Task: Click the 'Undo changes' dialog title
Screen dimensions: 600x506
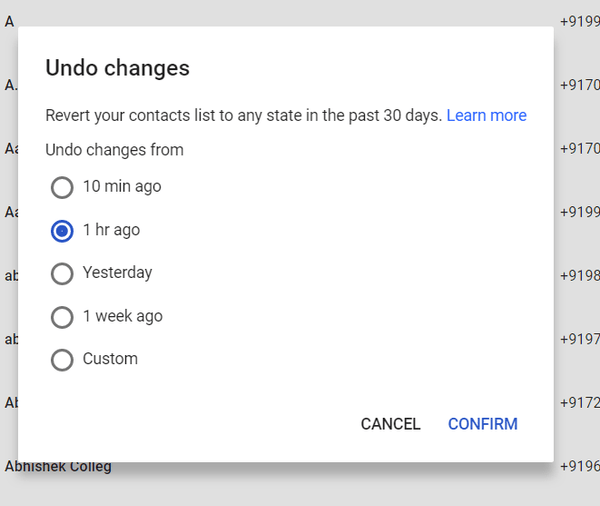Action: 117,69
